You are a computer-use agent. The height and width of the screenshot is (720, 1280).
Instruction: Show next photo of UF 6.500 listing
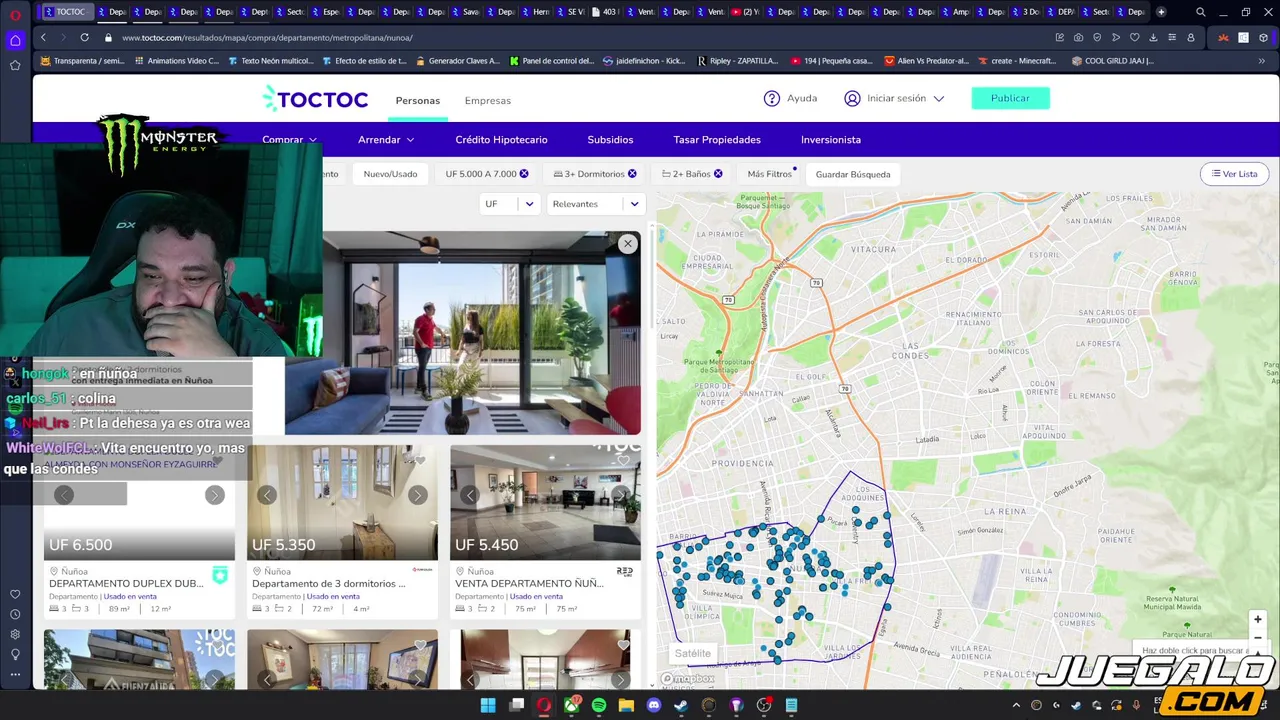pyautogui.click(x=214, y=495)
